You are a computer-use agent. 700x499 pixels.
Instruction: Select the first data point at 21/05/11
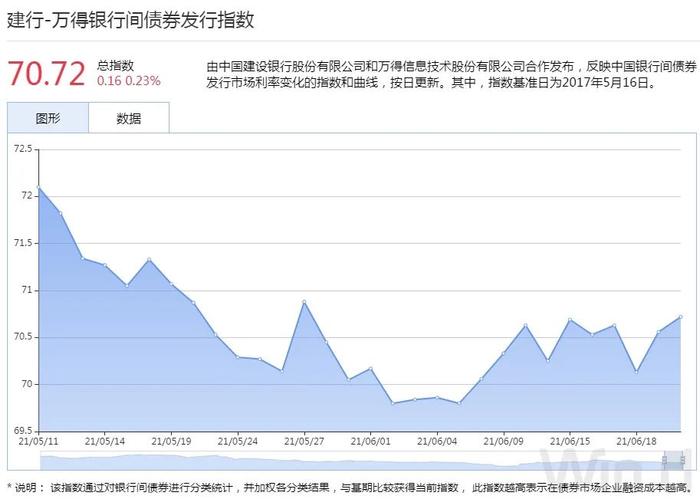tap(39, 187)
